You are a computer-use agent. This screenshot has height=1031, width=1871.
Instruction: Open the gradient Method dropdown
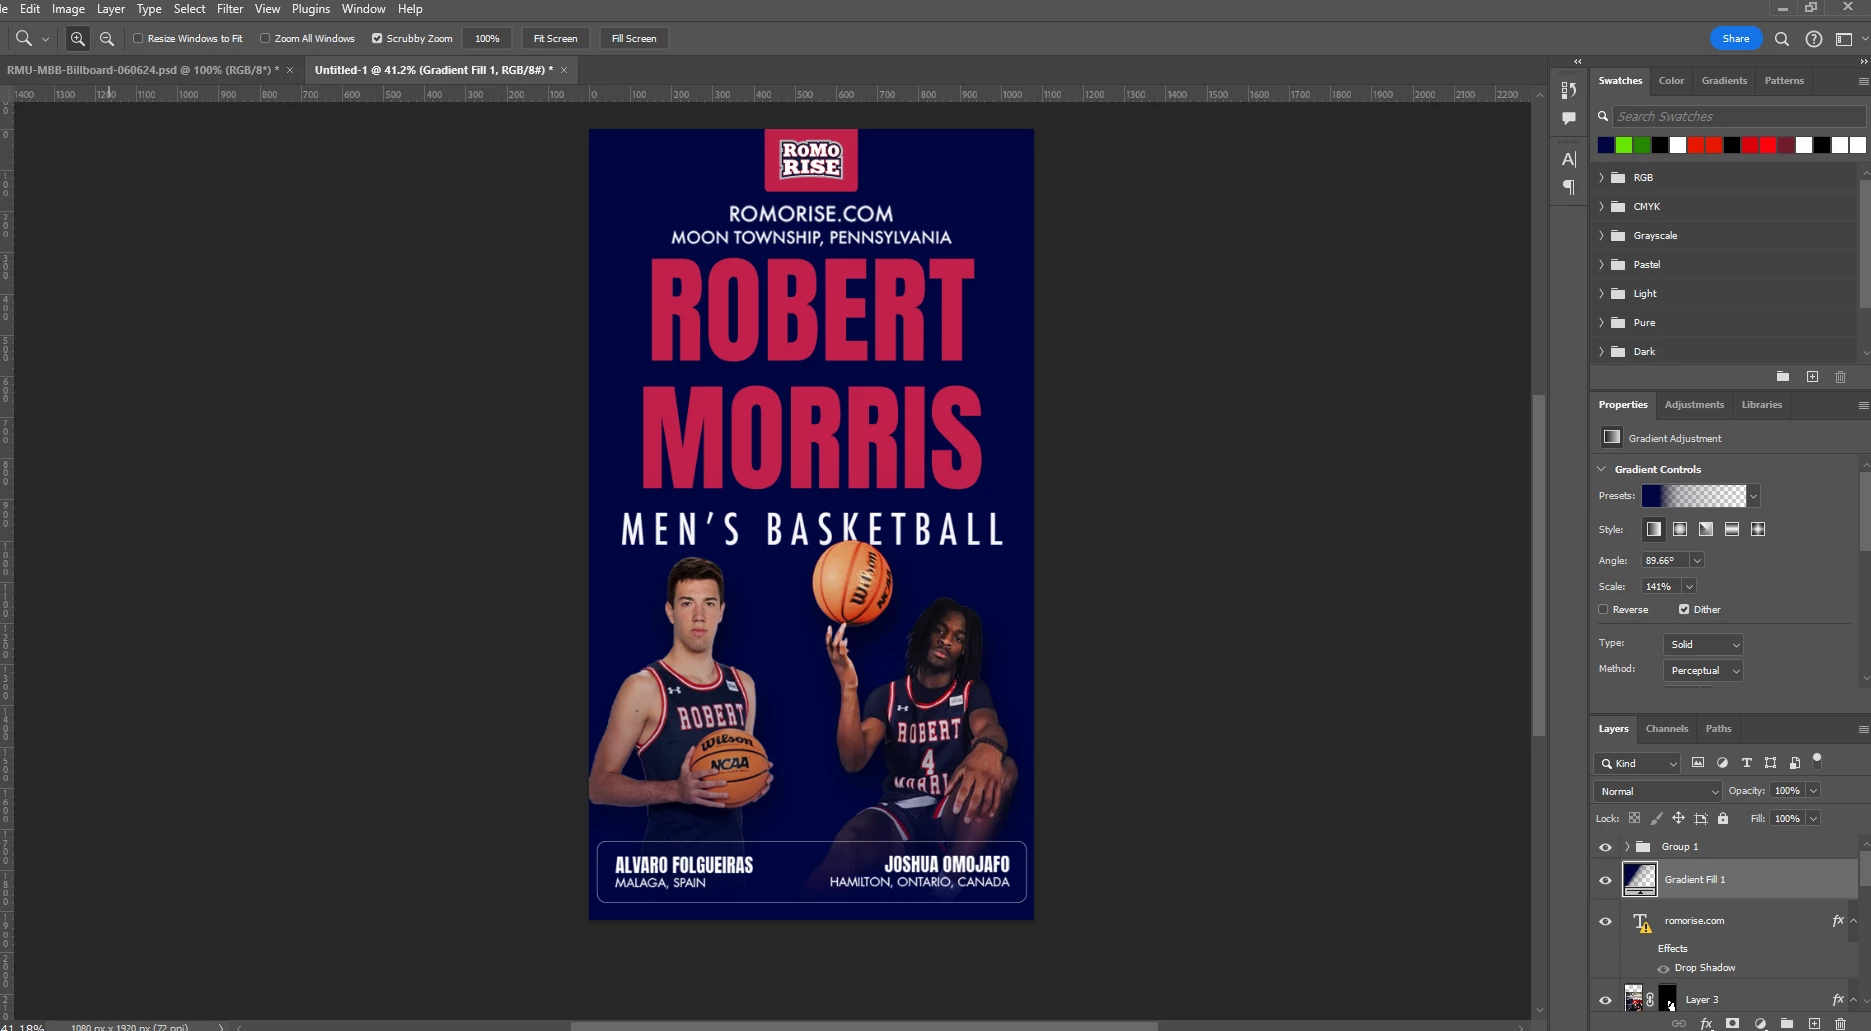point(1703,671)
